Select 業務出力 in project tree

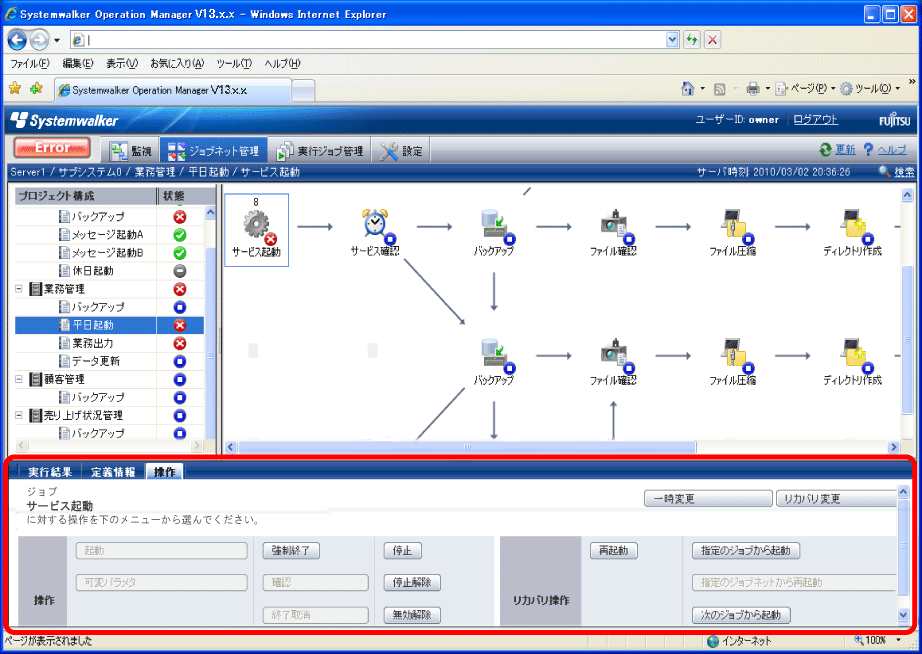93,343
